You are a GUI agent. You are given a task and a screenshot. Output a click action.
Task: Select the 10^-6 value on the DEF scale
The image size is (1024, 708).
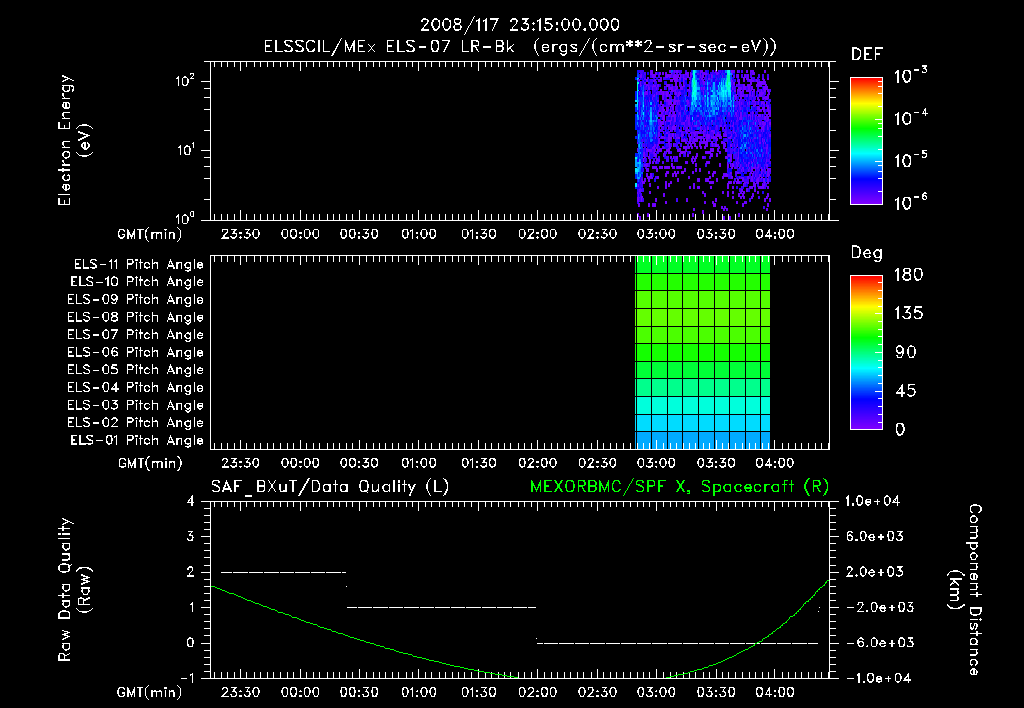coord(910,202)
